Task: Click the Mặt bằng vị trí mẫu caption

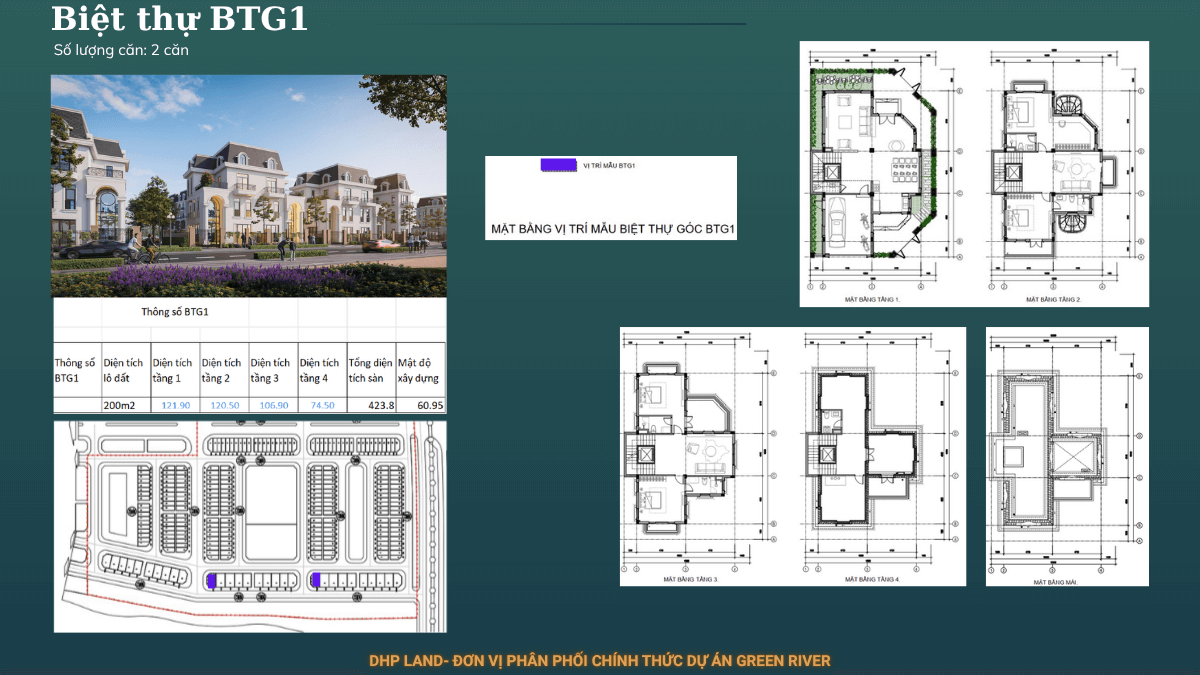Action: pyautogui.click(x=613, y=230)
